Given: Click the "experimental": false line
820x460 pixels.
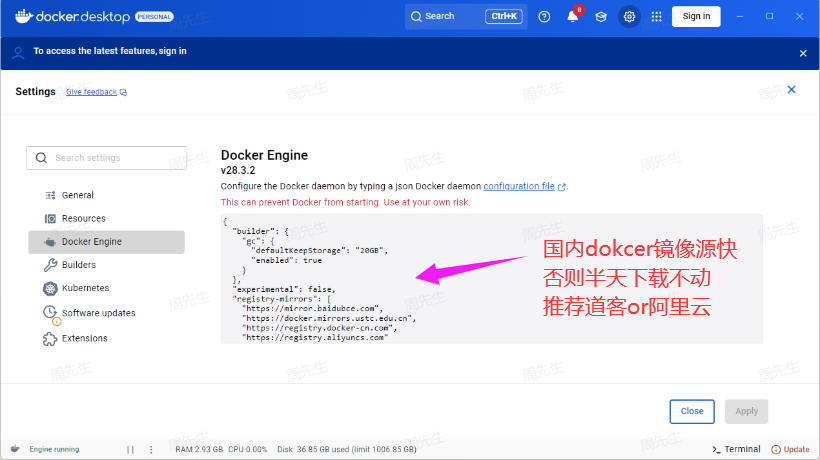Looking at the screenshot, I should click(284, 289).
